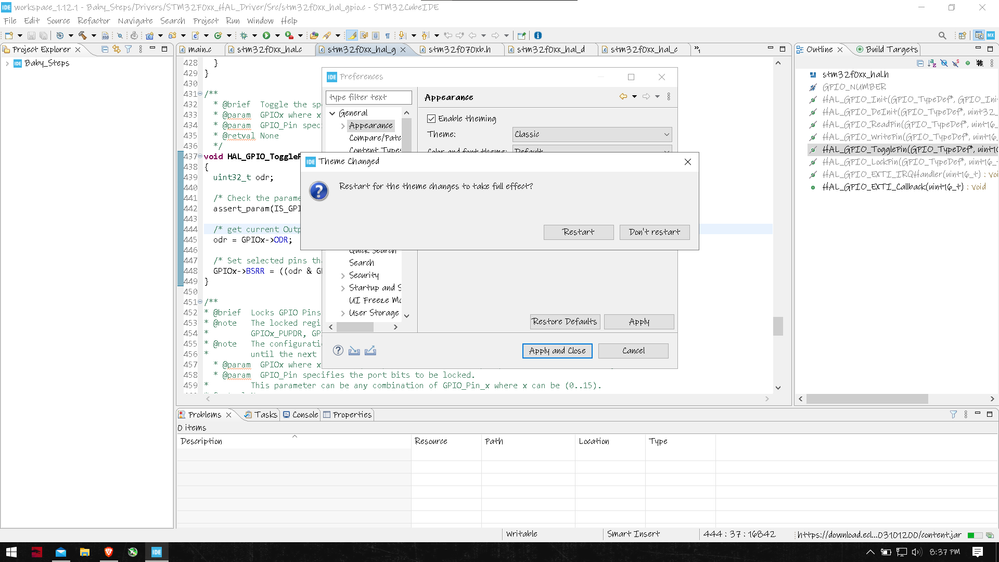Click Cancel in Preferences dialog
This screenshot has height=562, width=999.
tap(633, 350)
